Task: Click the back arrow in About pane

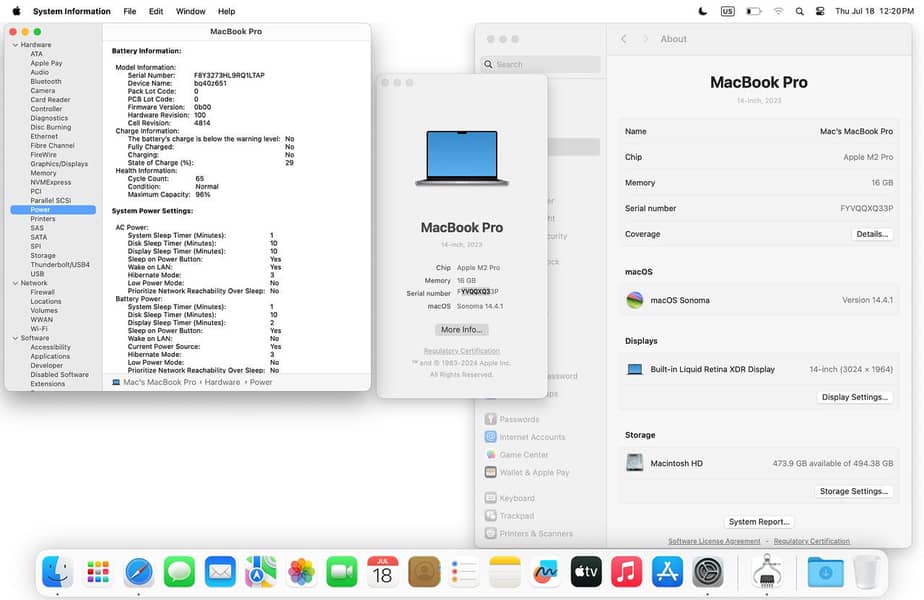Action: pos(624,39)
